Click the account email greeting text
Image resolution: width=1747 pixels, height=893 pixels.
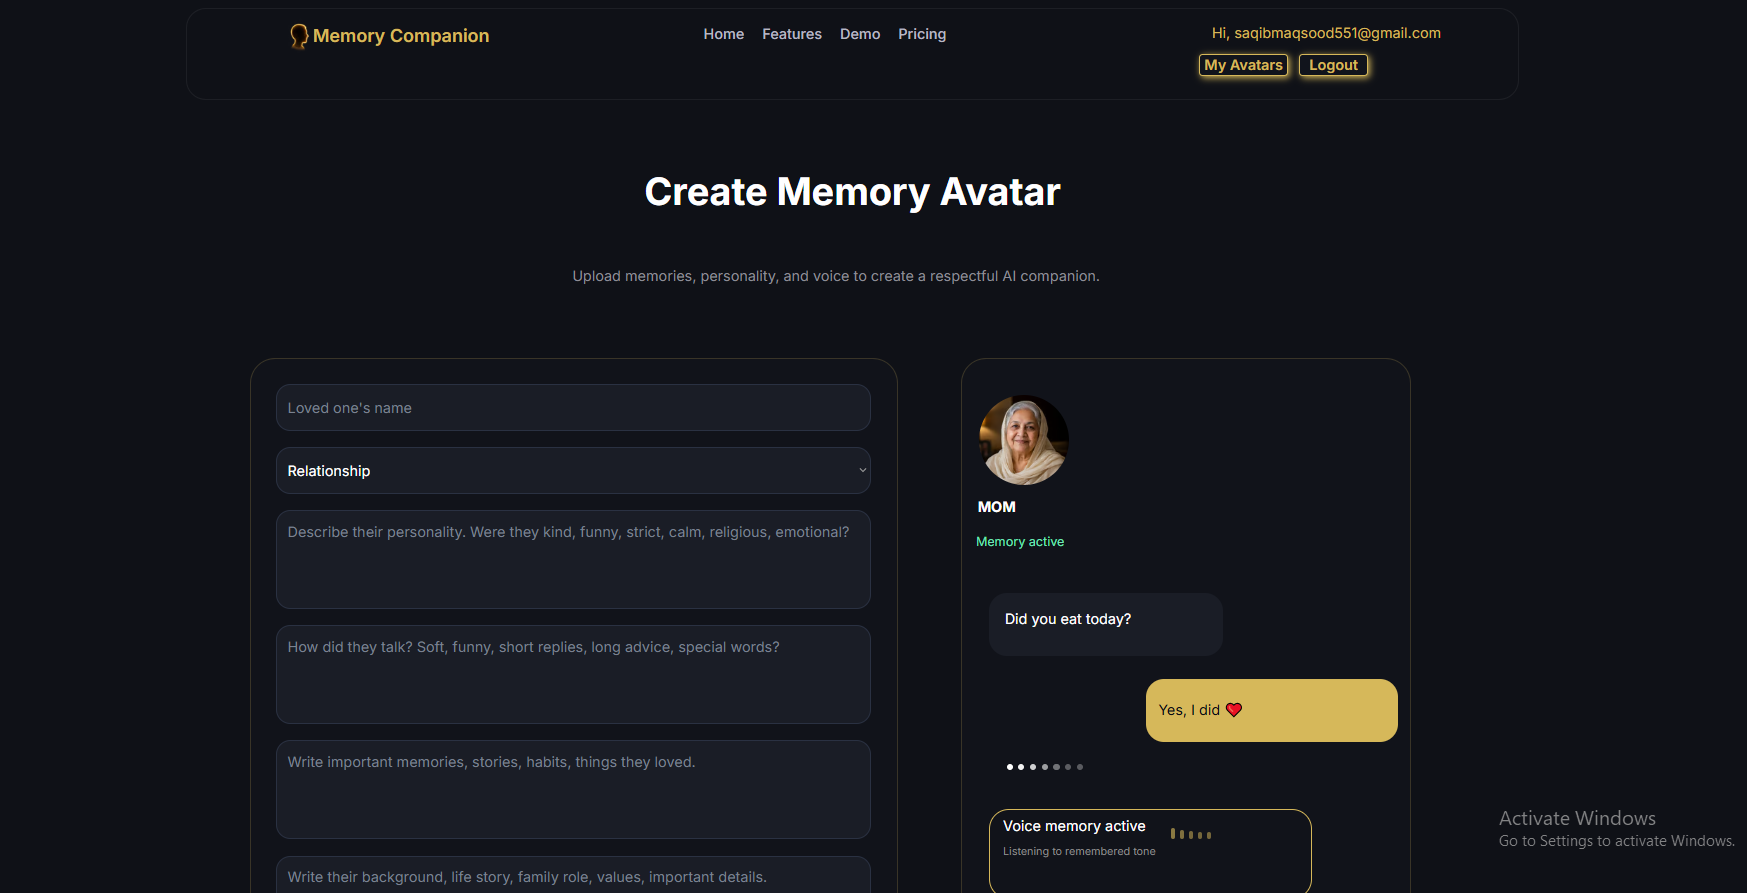[x=1326, y=33]
